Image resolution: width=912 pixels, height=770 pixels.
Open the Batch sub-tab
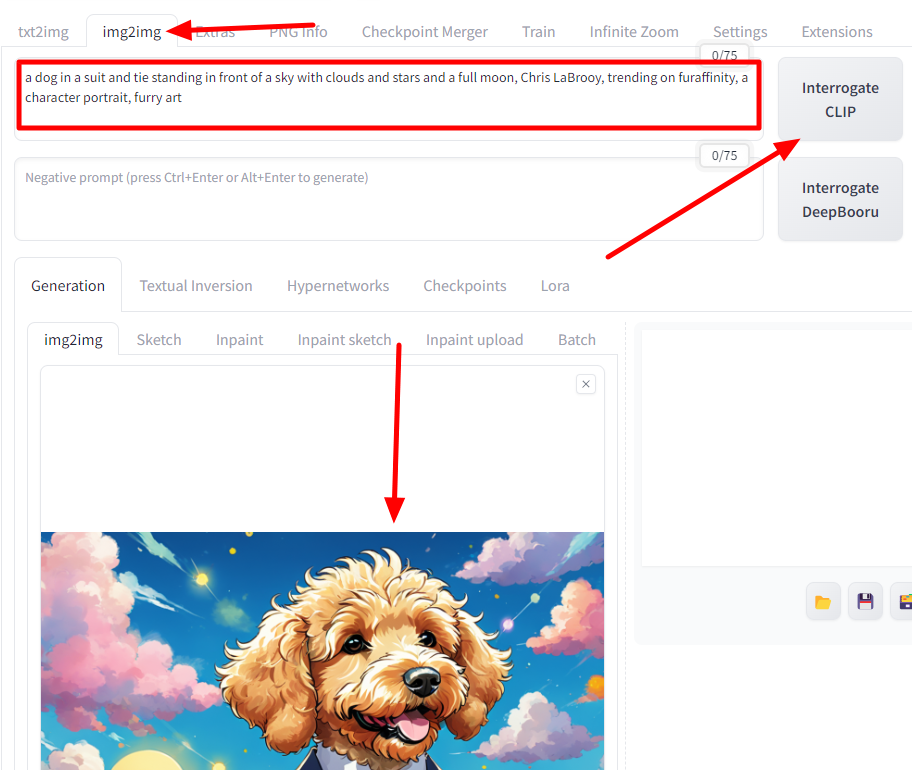click(x=577, y=340)
